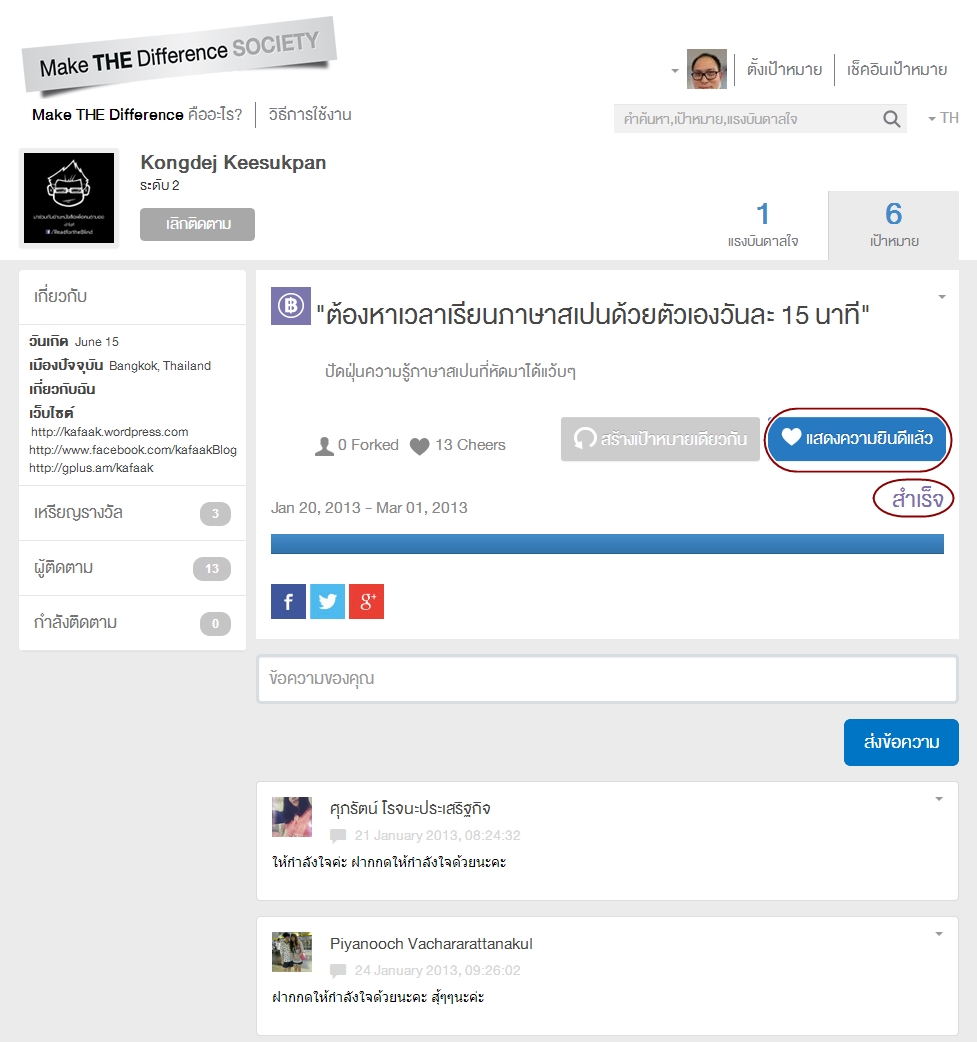This screenshot has width=977, height=1042.
Task: Open Piyanooch Vachararattanakul commenter avatar
Action: click(292, 952)
